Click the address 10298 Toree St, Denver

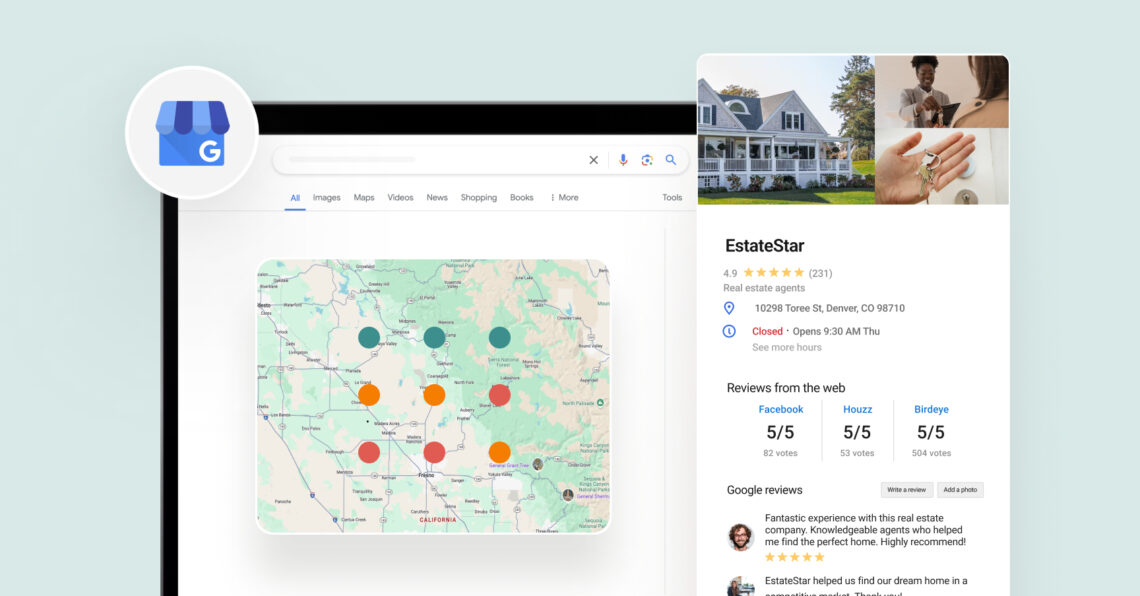(x=830, y=308)
